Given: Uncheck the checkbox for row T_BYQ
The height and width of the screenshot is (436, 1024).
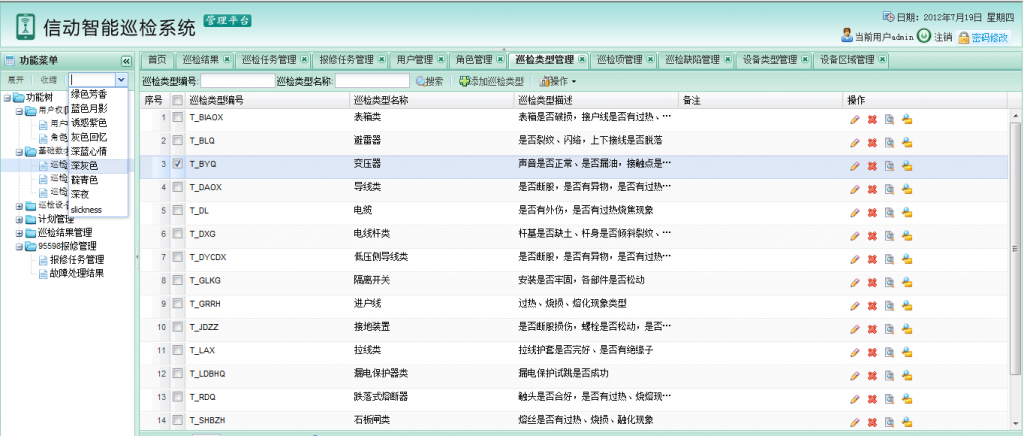Looking at the screenshot, I should click(x=177, y=164).
